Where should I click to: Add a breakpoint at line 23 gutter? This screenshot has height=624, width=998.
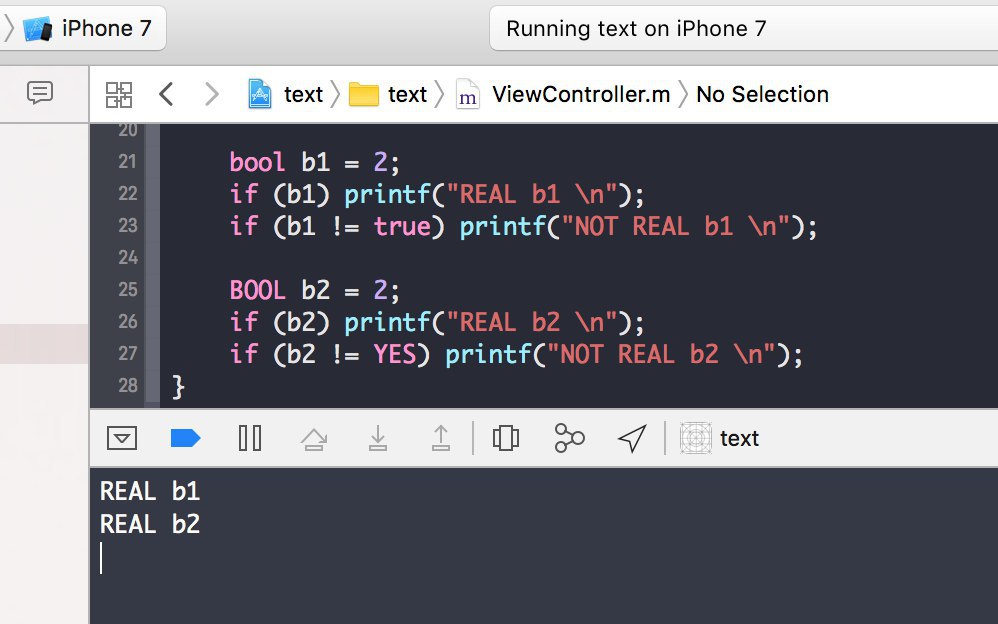point(127,226)
